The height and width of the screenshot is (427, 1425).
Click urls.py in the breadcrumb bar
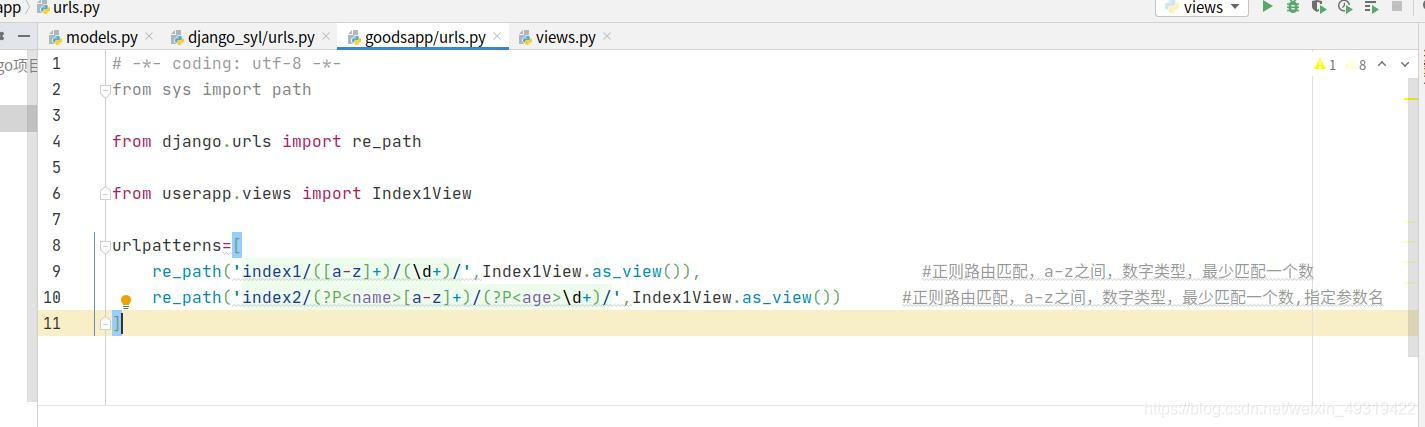point(68,8)
